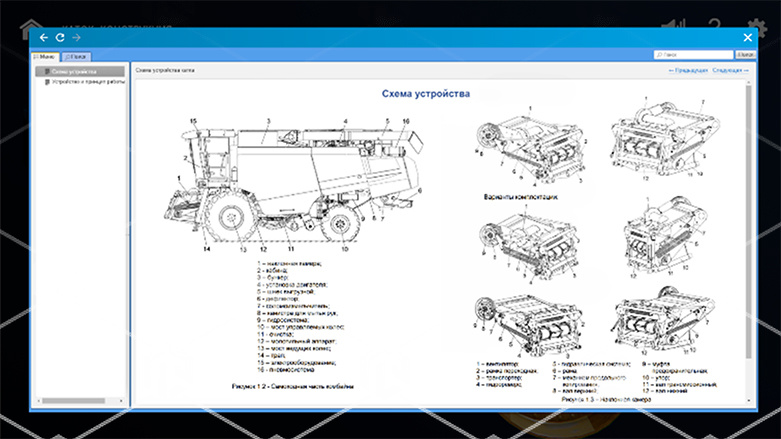This screenshot has width=781, height=439.
Task: Close the help viewer window
Action: coord(747,37)
